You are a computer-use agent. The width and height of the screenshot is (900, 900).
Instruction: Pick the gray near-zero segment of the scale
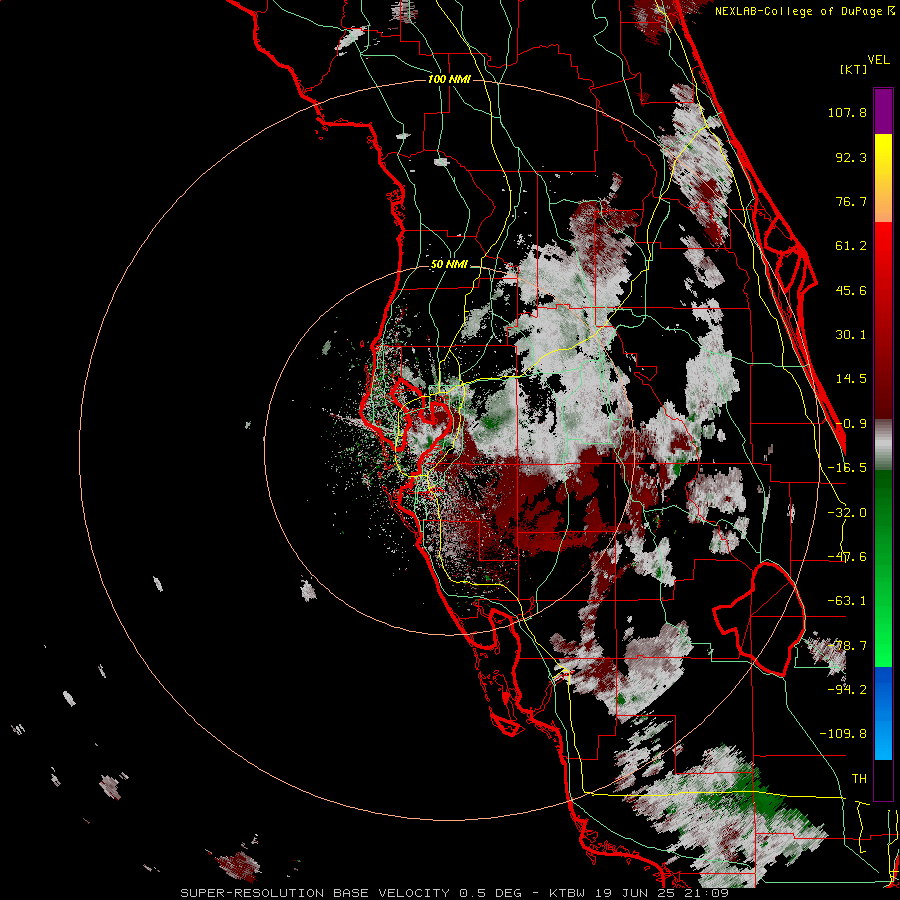(x=883, y=444)
